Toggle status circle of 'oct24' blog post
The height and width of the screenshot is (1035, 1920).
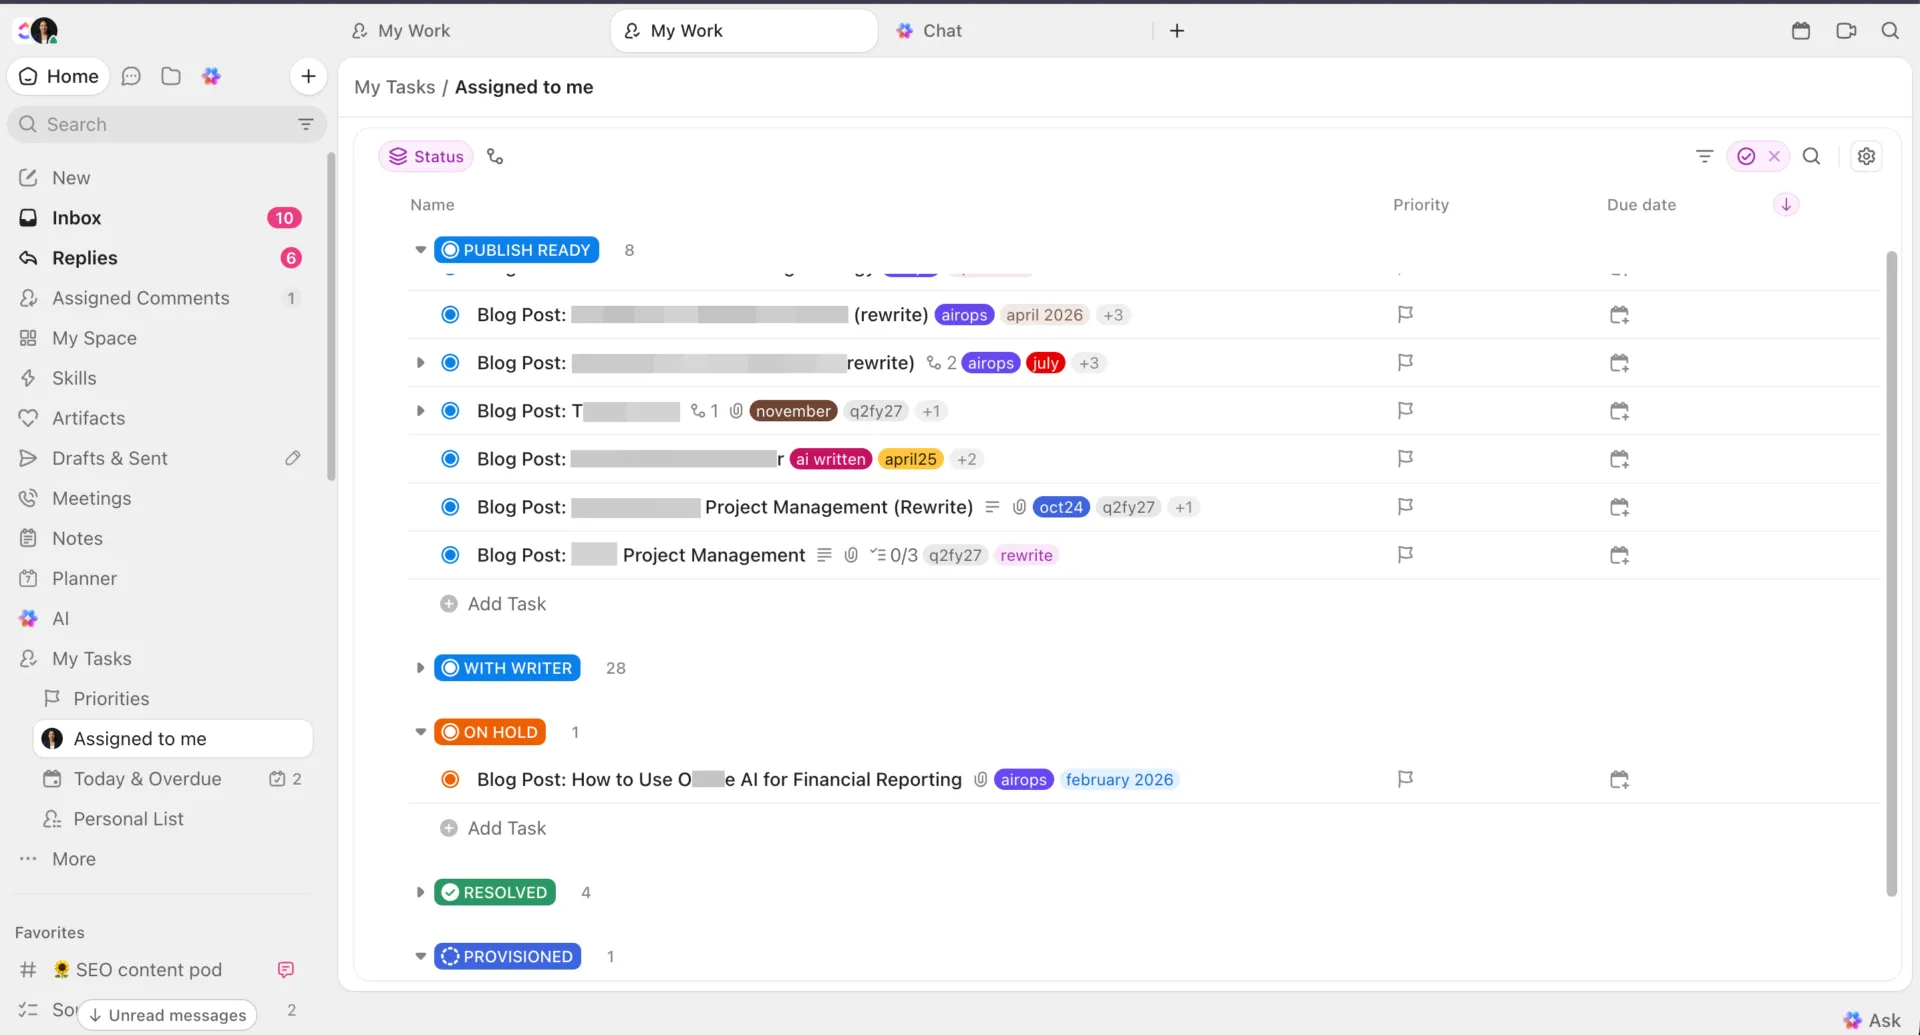tap(450, 507)
